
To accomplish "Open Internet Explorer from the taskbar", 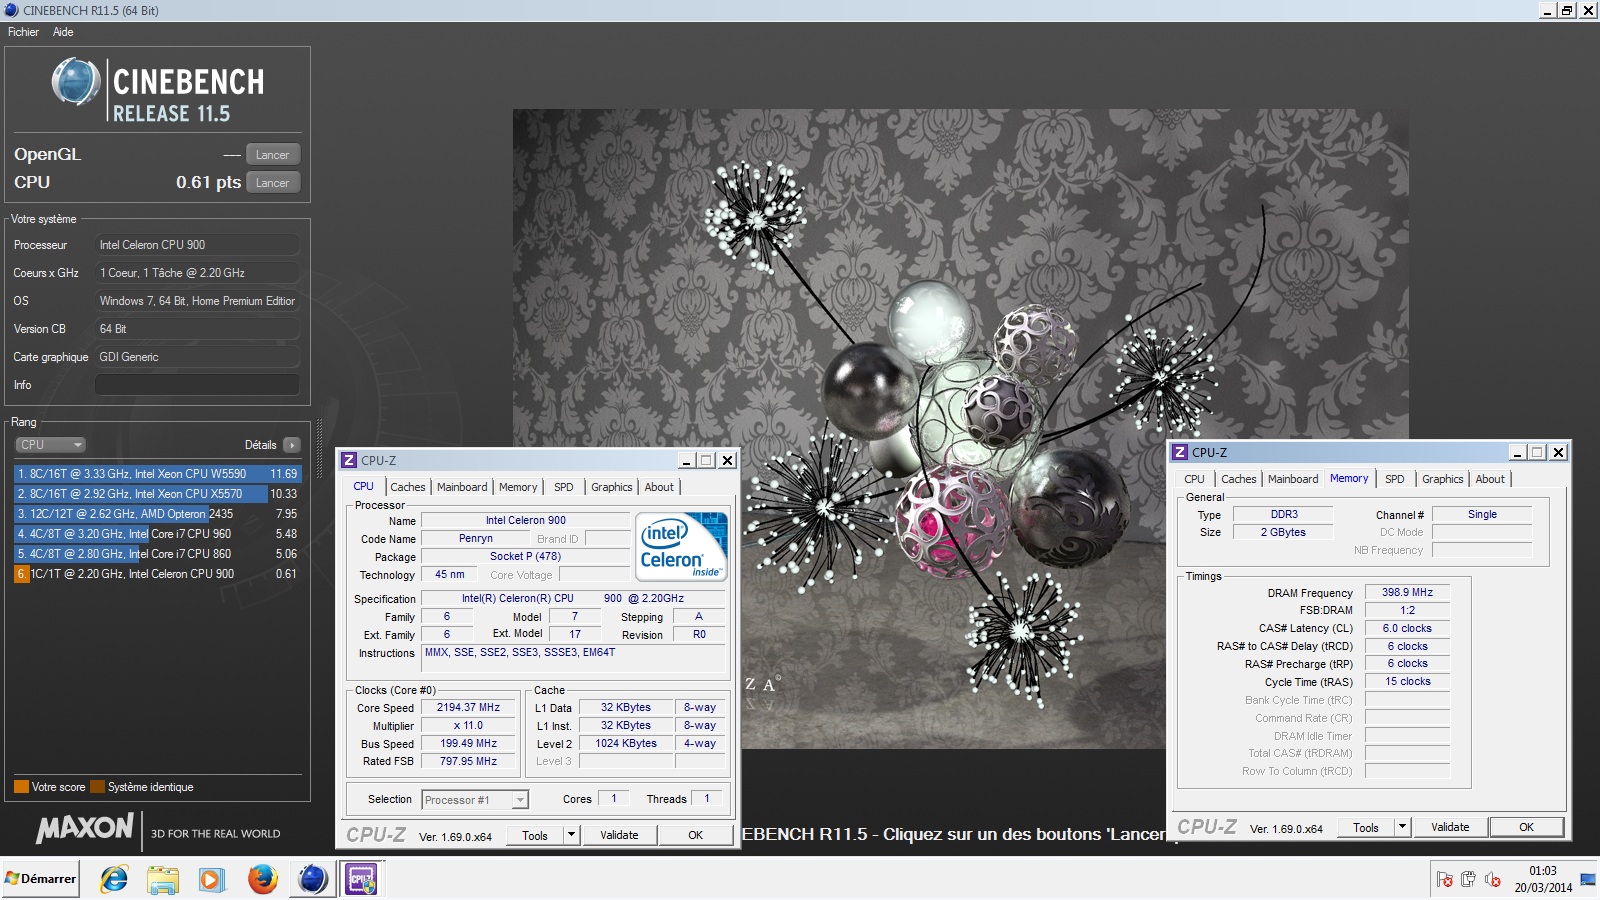I will tap(114, 879).
